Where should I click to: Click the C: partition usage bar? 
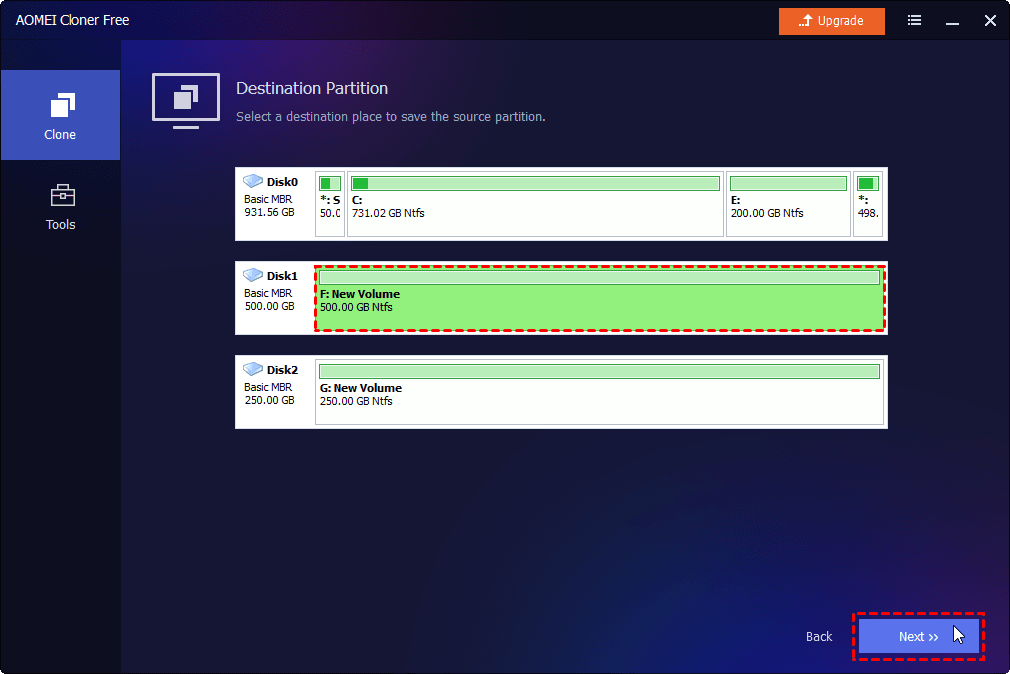click(x=535, y=184)
